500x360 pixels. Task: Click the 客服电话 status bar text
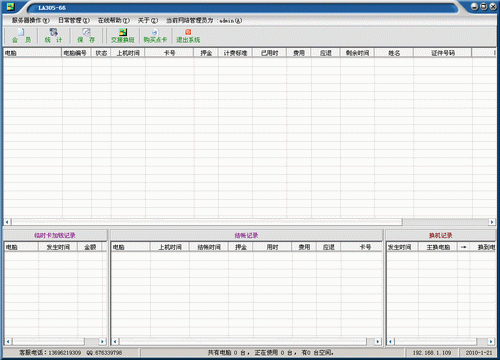[x=70, y=352]
